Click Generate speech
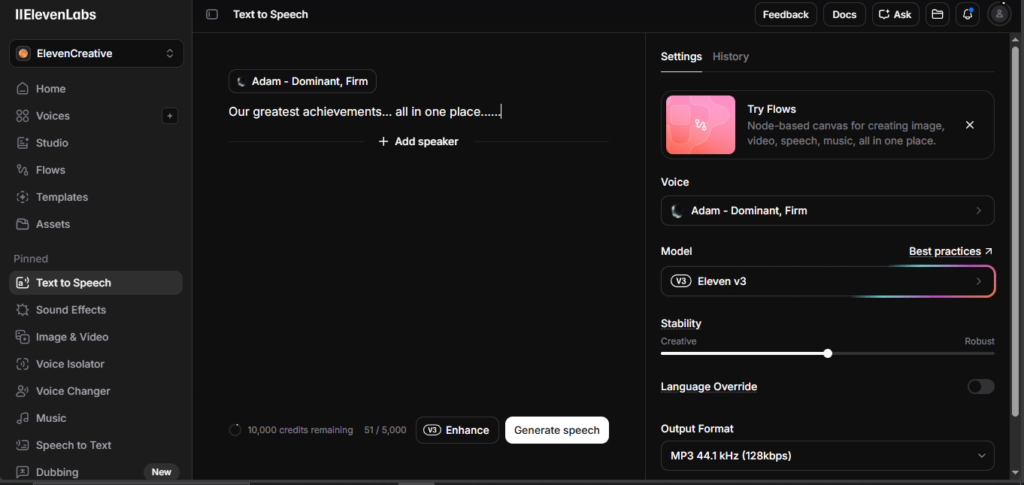The image size is (1024, 485). 557,430
